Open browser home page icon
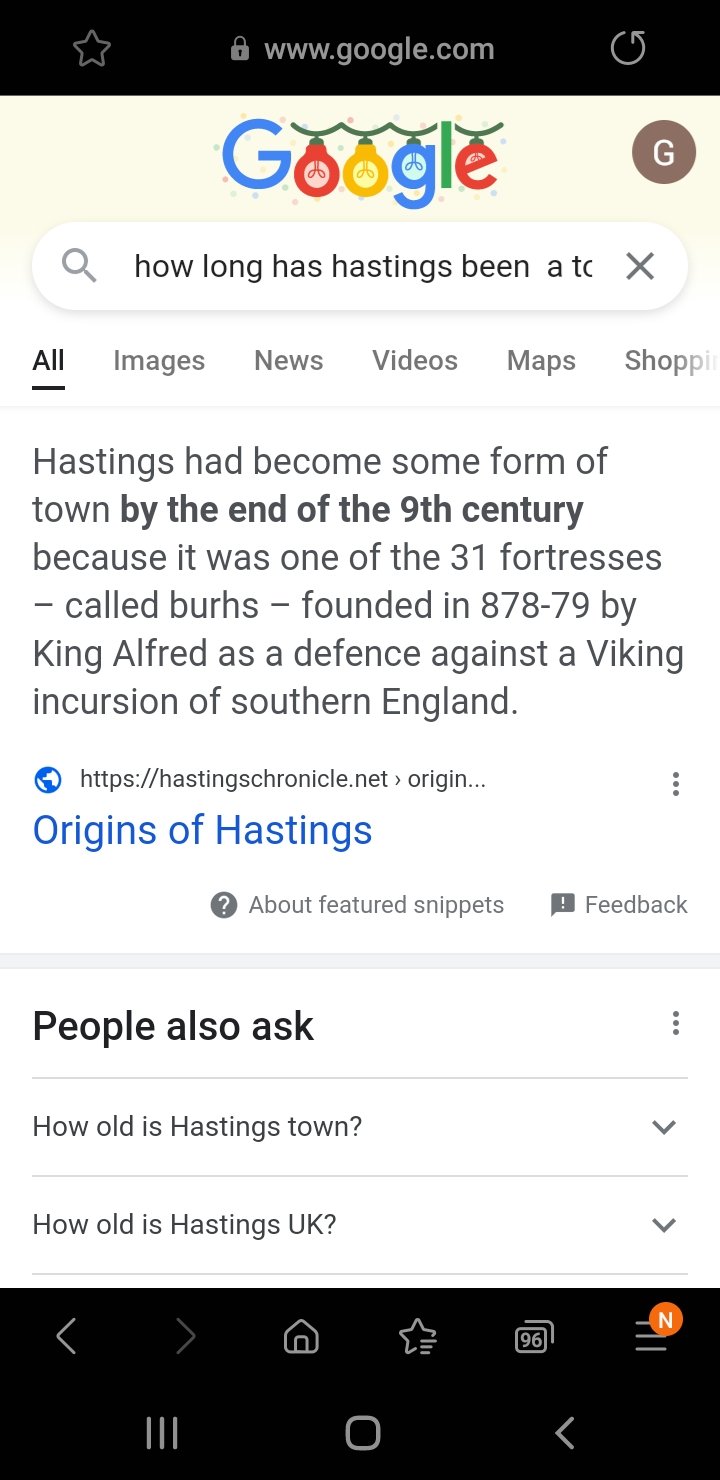This screenshot has width=720, height=1480. coord(301,1336)
